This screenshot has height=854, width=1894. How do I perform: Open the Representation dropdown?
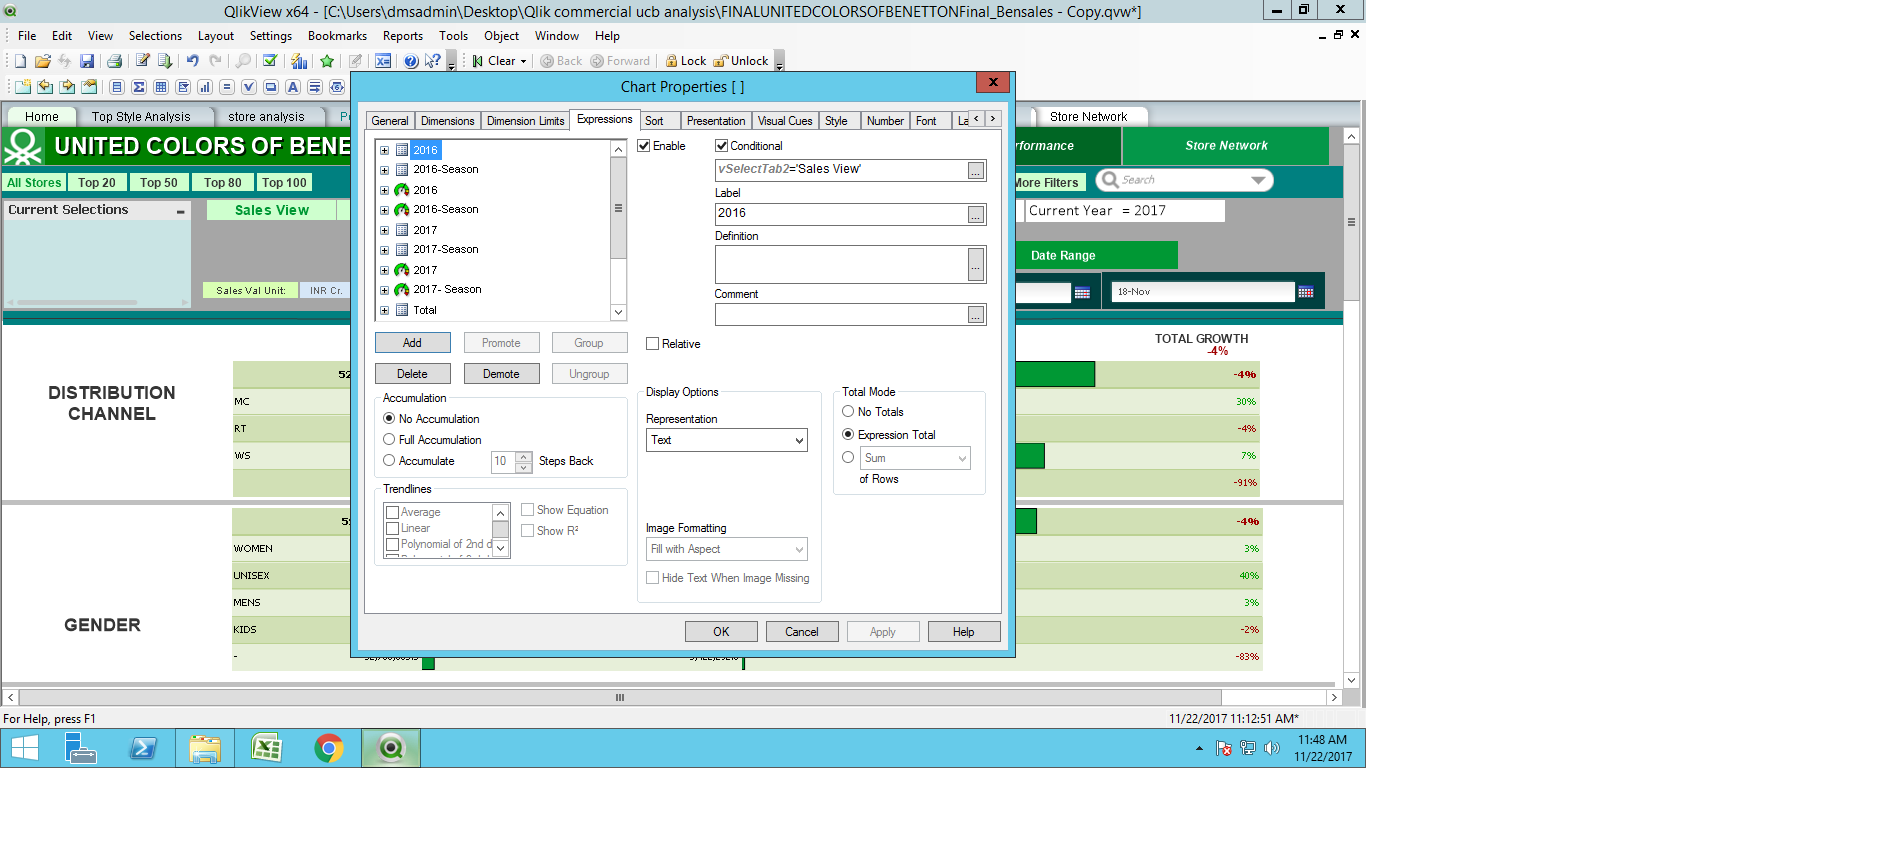tap(727, 440)
